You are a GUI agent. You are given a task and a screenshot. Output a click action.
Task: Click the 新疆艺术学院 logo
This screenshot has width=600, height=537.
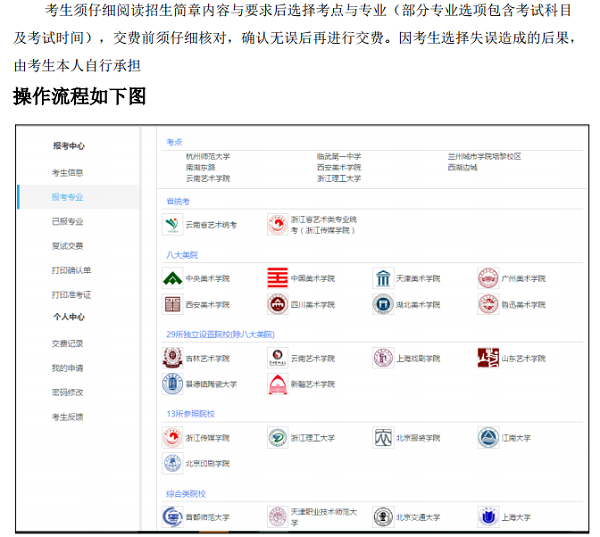(x=278, y=384)
